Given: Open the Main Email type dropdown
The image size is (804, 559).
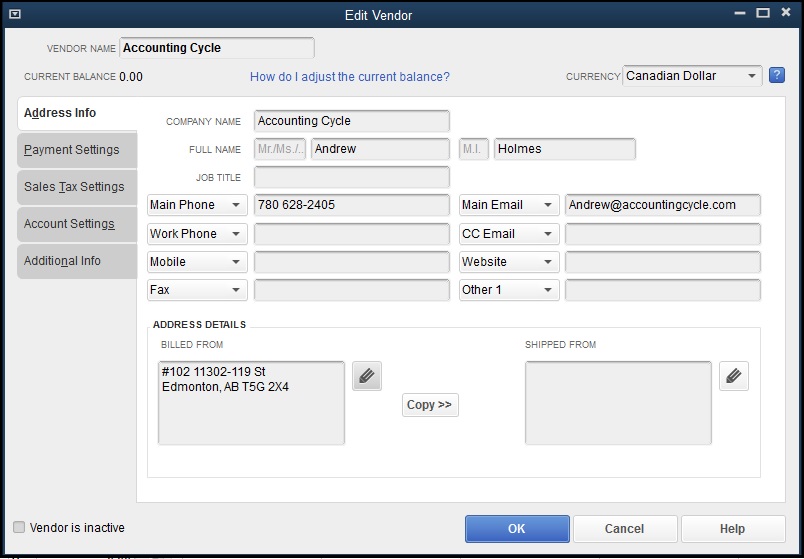Looking at the screenshot, I should pyautogui.click(x=509, y=205).
